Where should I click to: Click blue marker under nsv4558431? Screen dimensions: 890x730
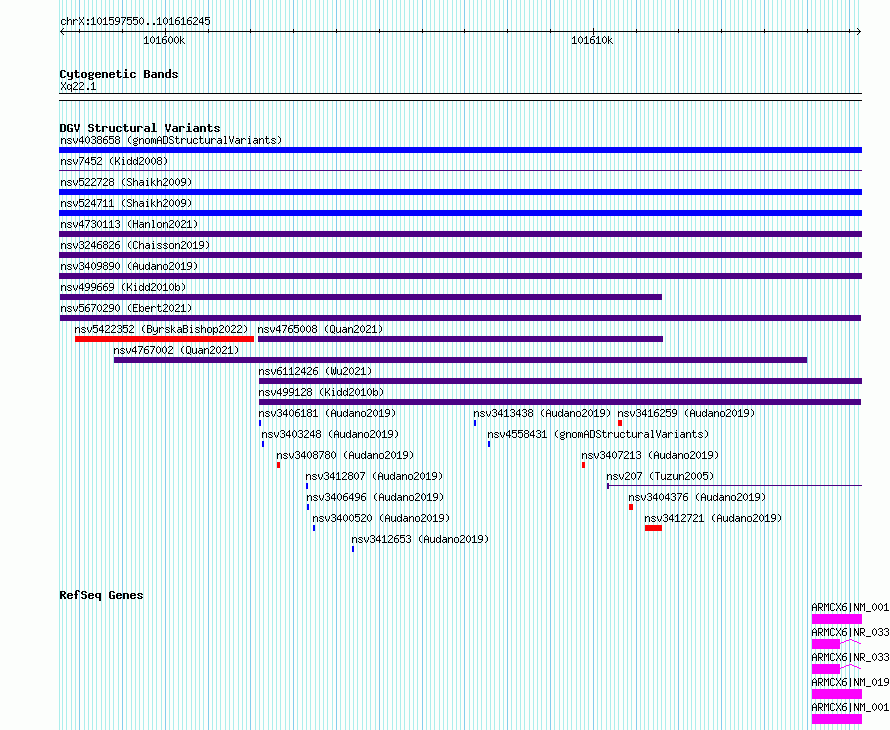(x=489, y=444)
